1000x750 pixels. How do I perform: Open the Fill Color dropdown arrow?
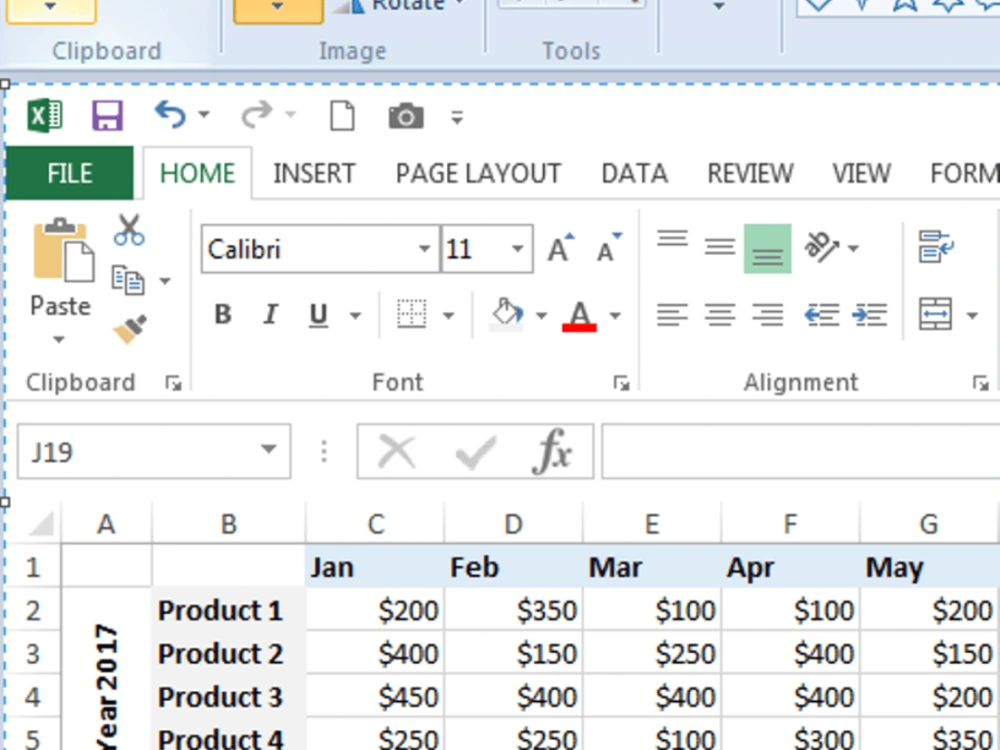pos(541,313)
